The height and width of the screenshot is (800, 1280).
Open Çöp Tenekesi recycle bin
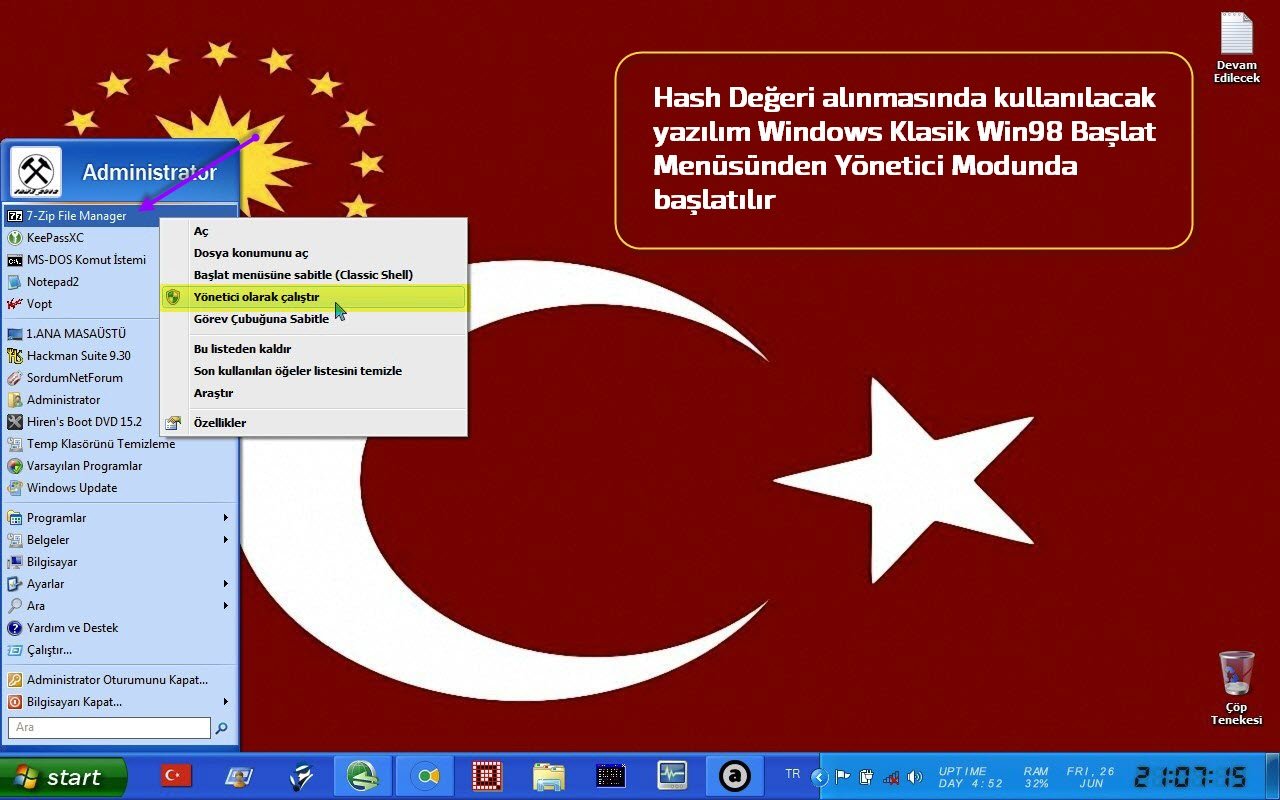point(1236,688)
